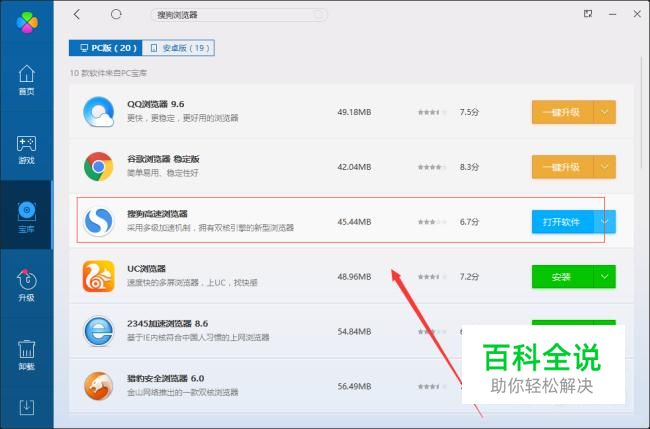The width and height of the screenshot is (650, 429).
Task: Open the QQ浏览器 9.6 title link
Action: click(155, 104)
